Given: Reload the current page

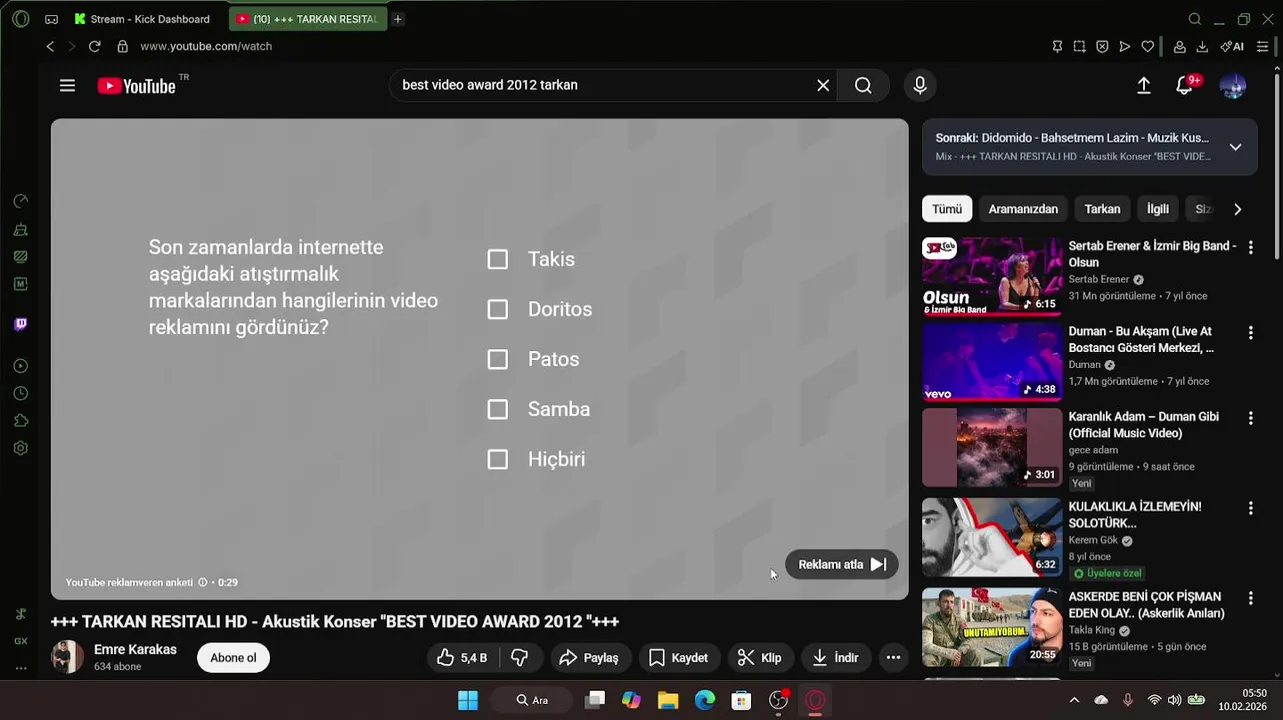Looking at the screenshot, I should coord(94,46).
